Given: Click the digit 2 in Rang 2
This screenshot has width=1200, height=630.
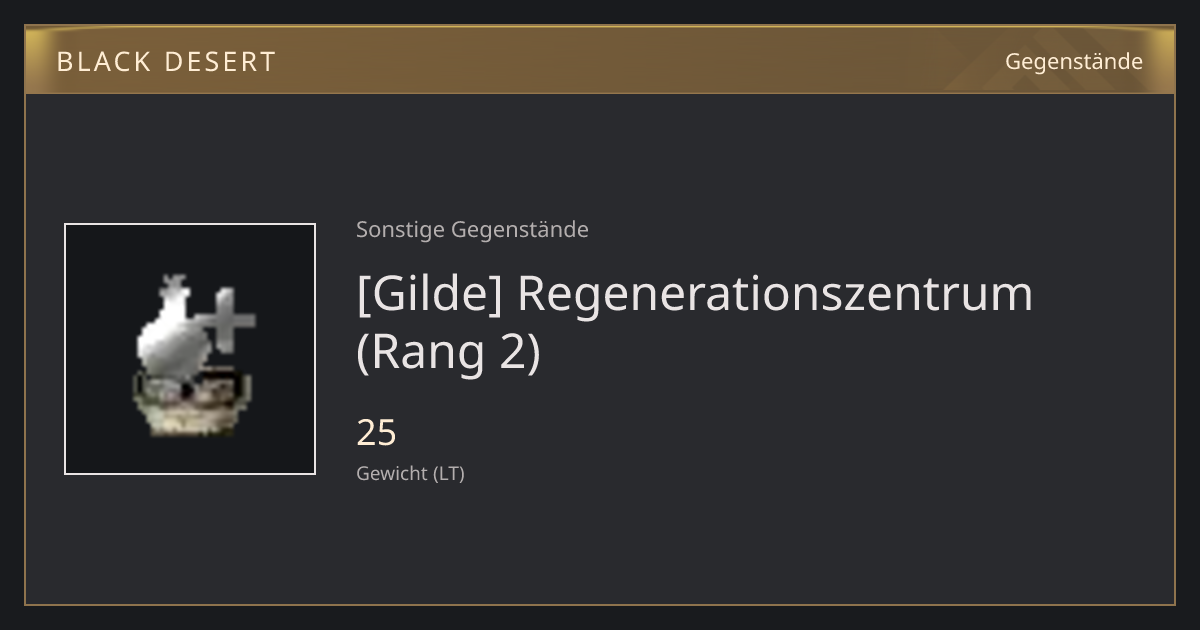Looking at the screenshot, I should 511,354.
